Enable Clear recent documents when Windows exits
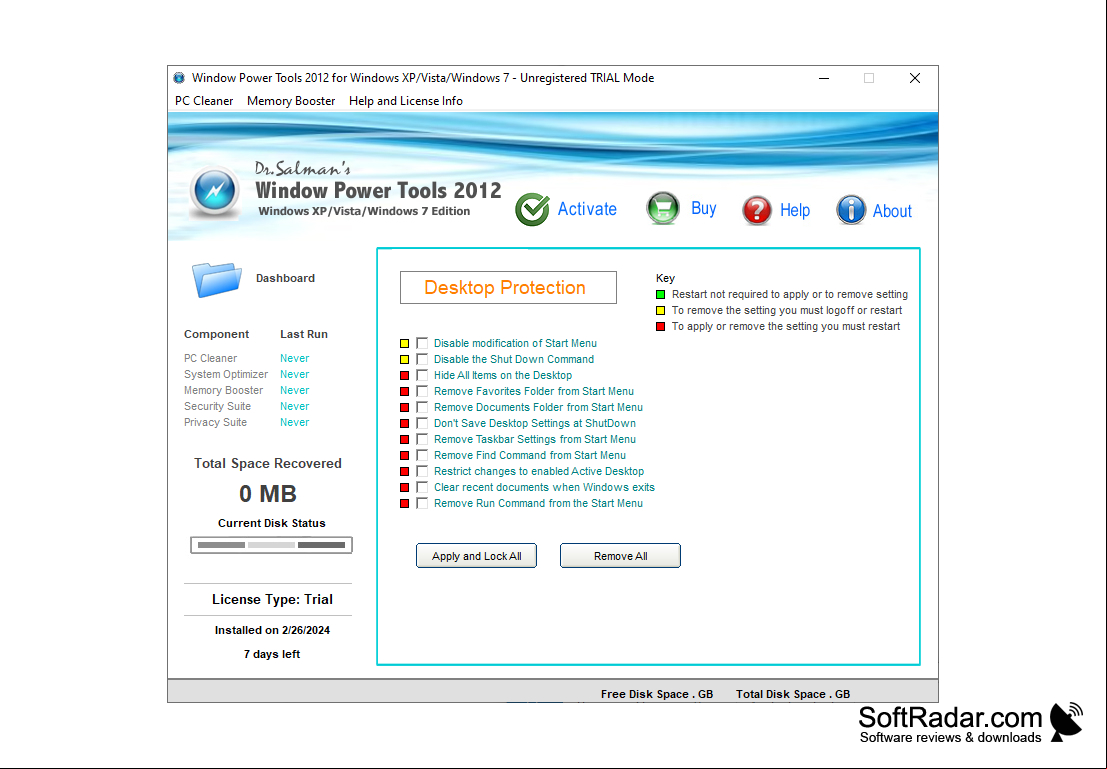The height and width of the screenshot is (769, 1107). (422, 487)
